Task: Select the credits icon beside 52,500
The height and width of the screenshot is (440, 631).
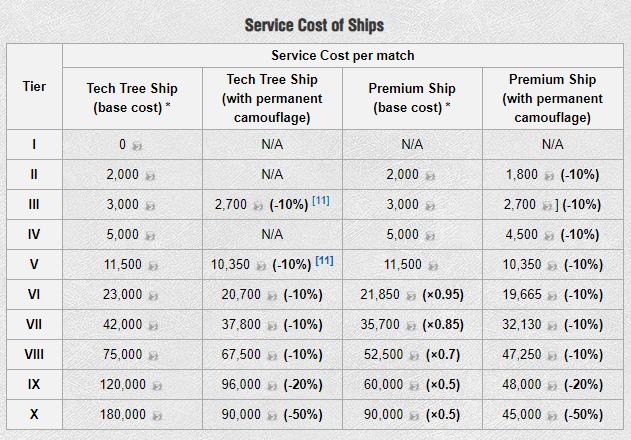Action: (x=411, y=355)
